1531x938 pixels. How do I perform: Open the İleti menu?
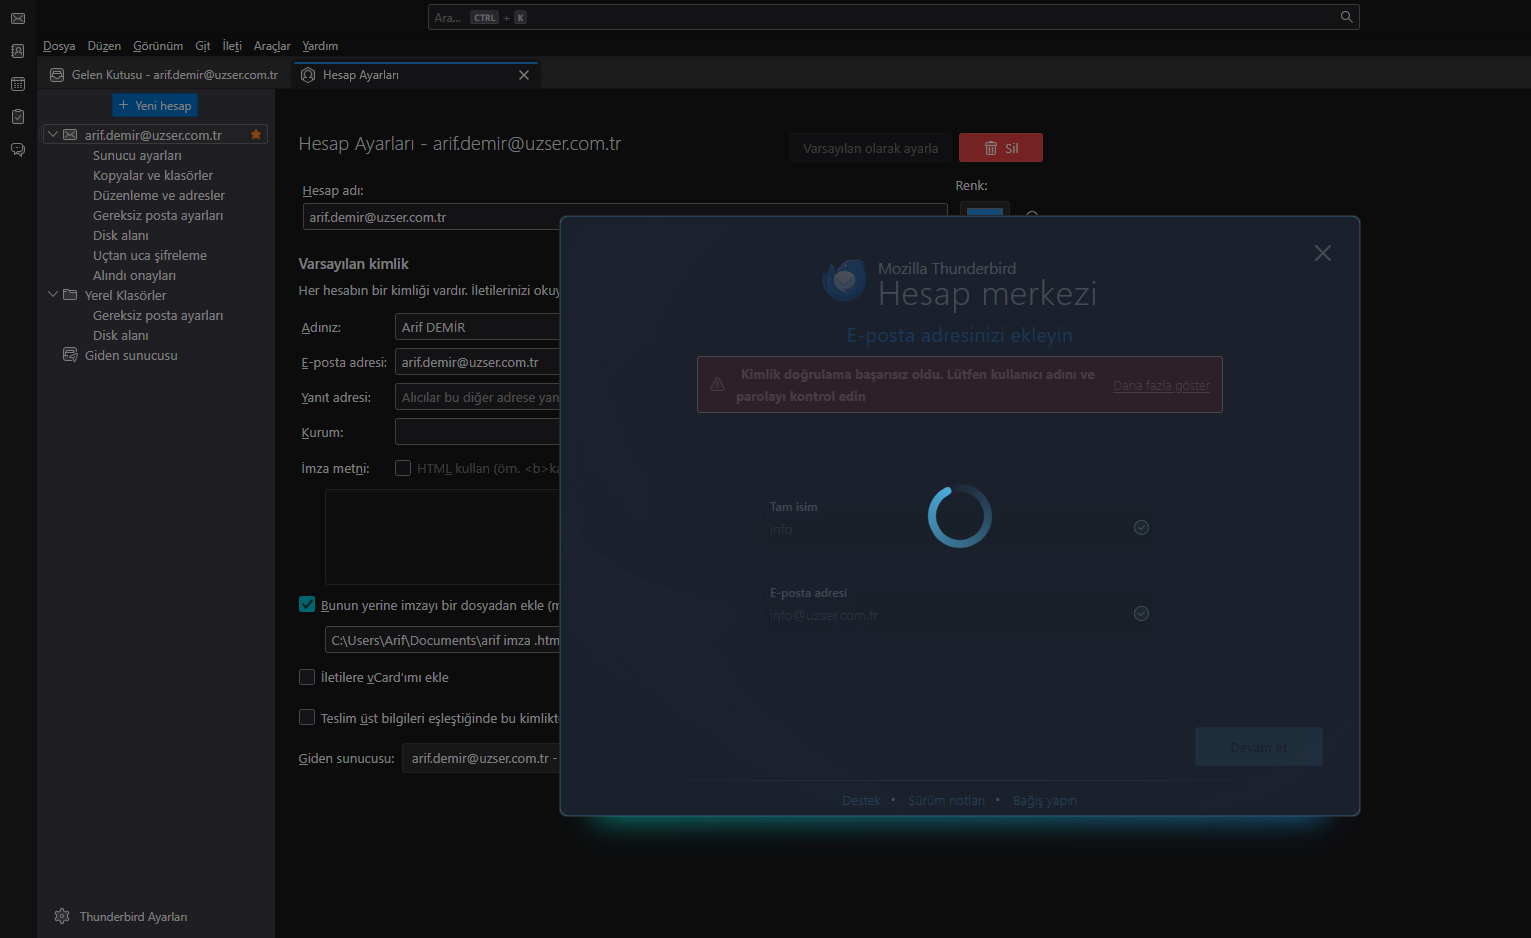click(x=232, y=46)
